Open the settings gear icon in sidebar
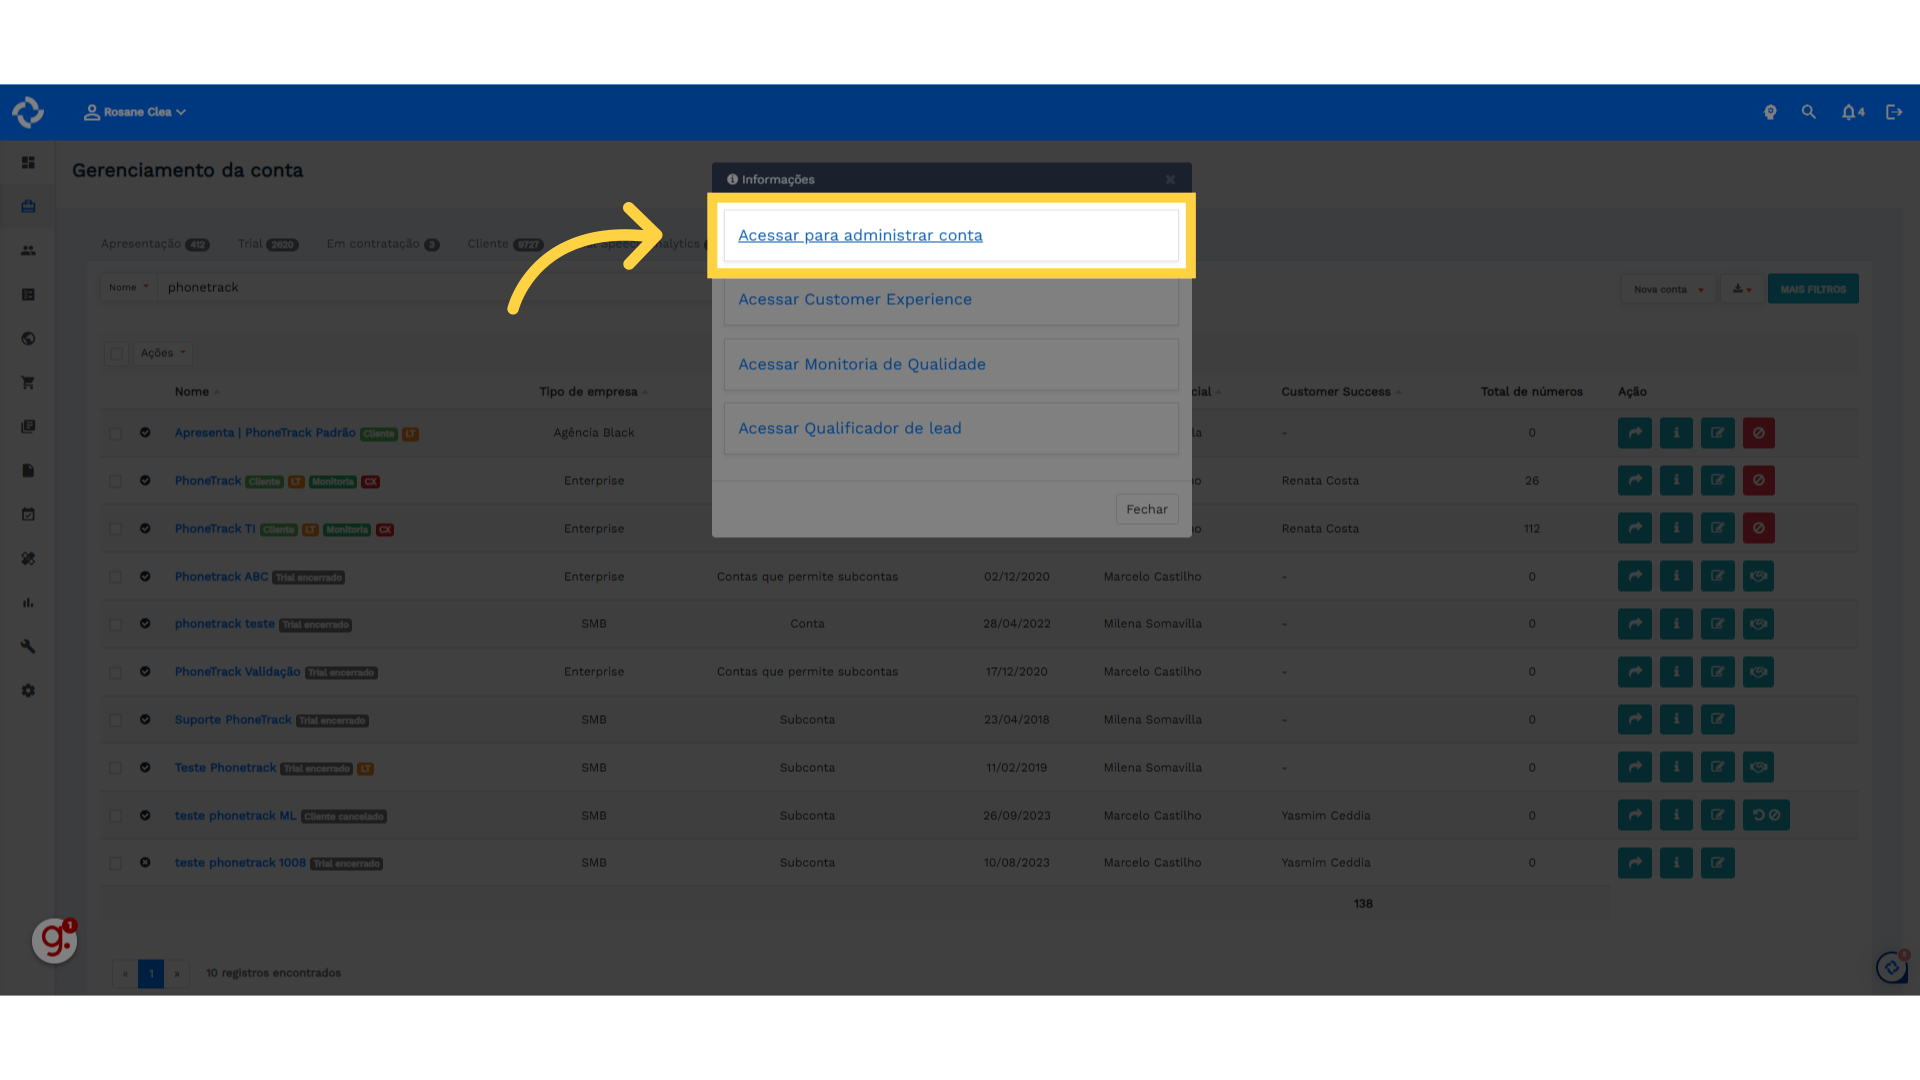Viewport: 1920px width, 1080px height. pyautogui.click(x=28, y=690)
